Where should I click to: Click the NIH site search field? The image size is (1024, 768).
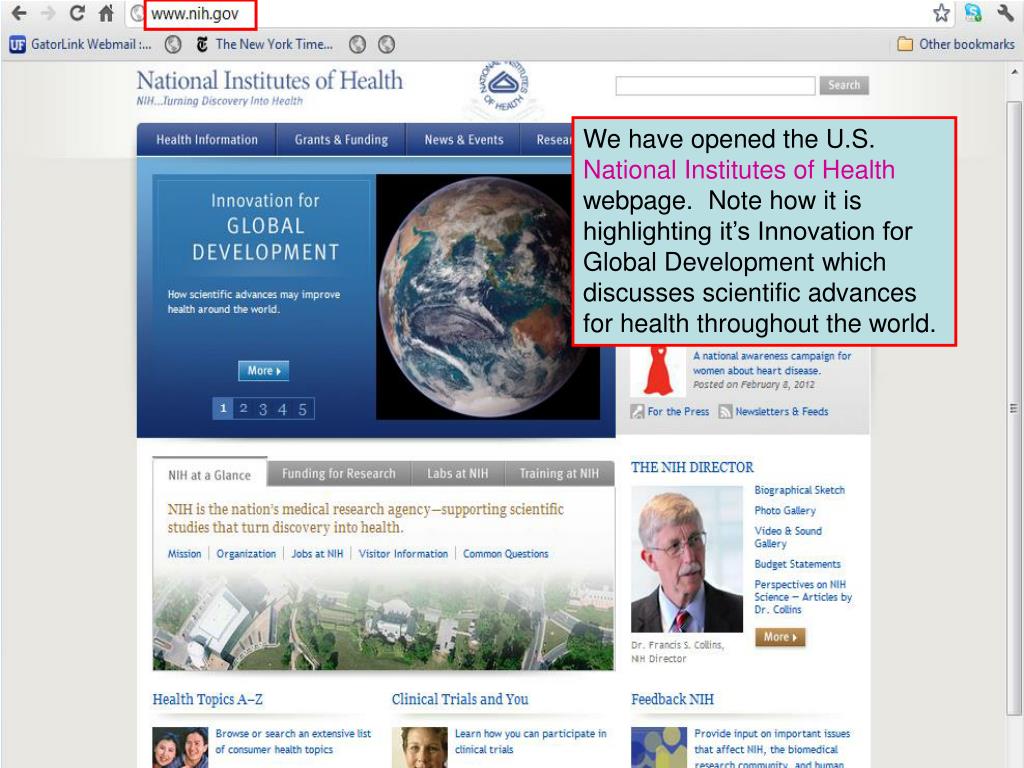point(715,86)
